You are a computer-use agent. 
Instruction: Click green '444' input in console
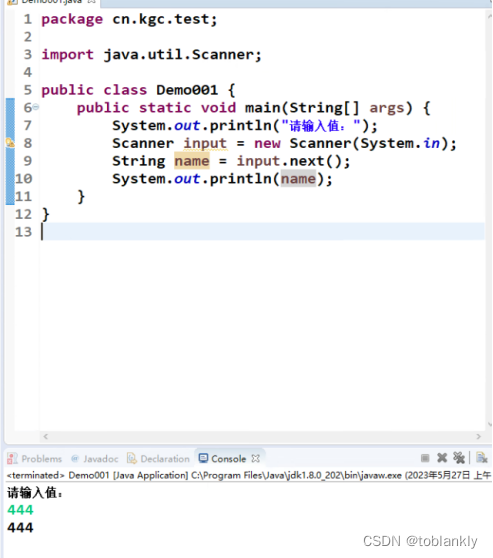coord(20,510)
